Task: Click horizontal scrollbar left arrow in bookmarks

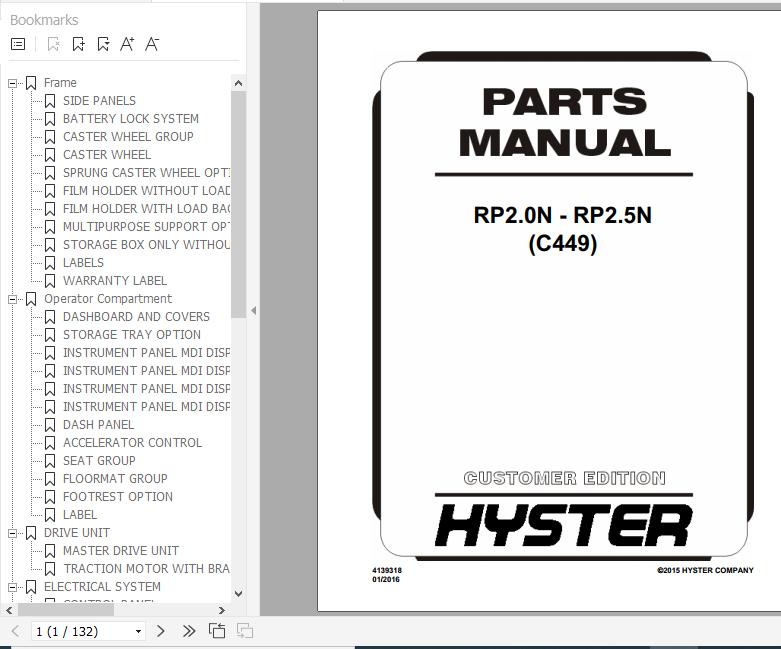Action: click(9, 610)
